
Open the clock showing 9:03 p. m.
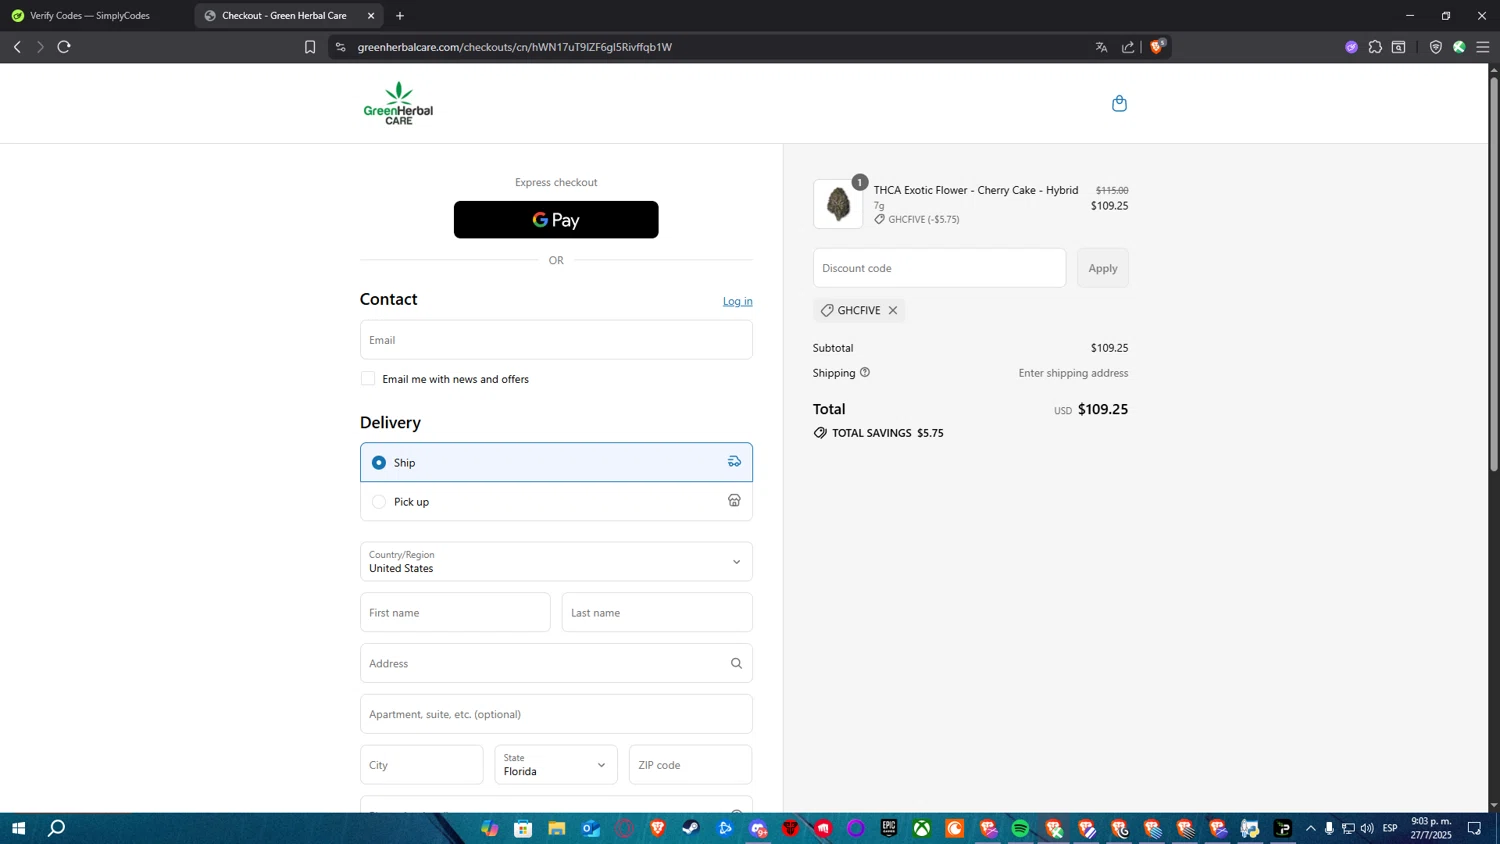(x=1431, y=828)
